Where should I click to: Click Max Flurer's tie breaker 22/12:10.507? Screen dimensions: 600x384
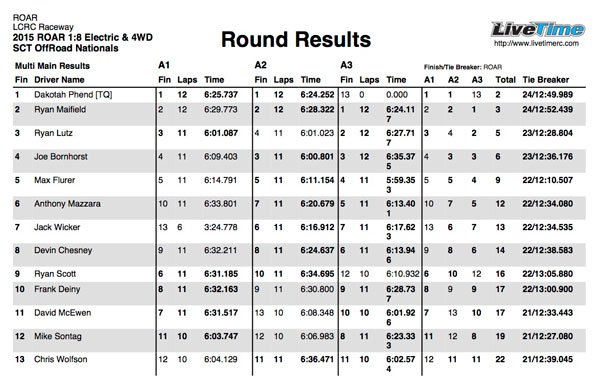point(548,180)
